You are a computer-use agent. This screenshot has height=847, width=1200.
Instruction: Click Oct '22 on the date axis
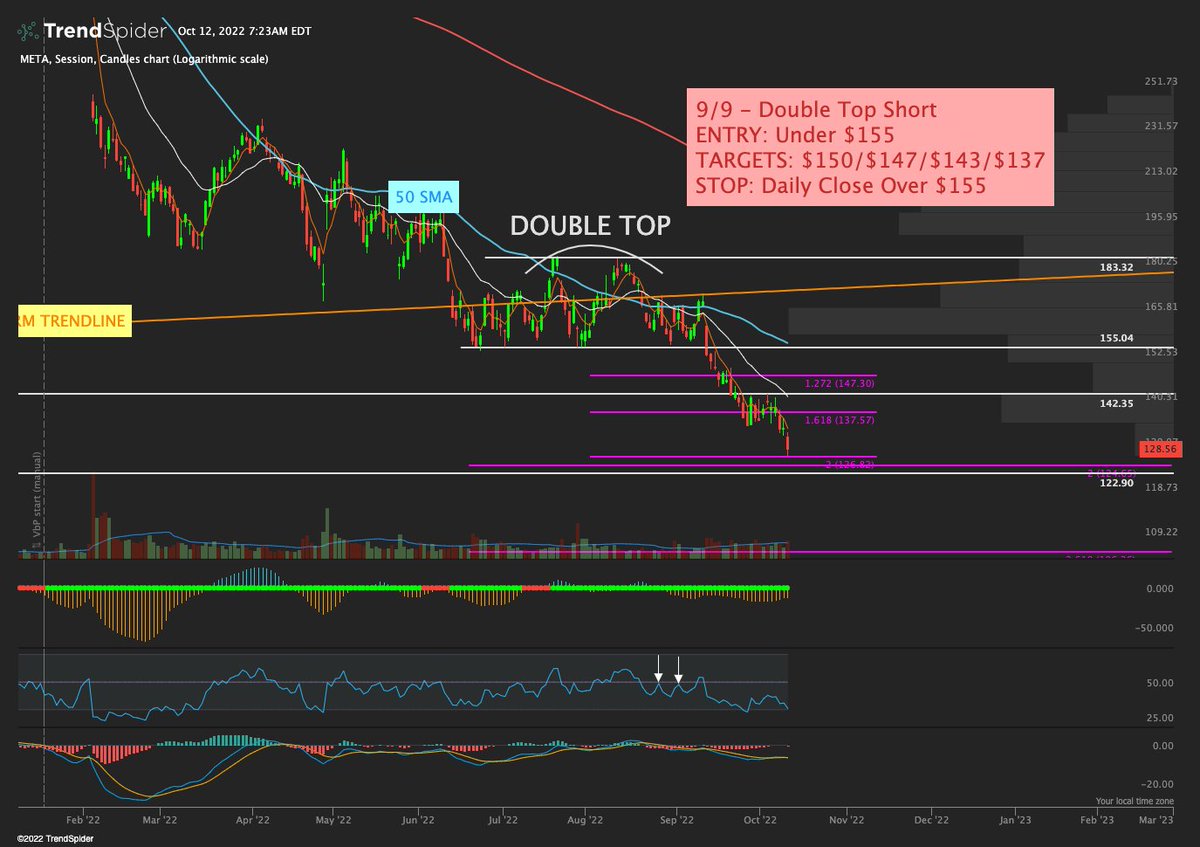761,819
